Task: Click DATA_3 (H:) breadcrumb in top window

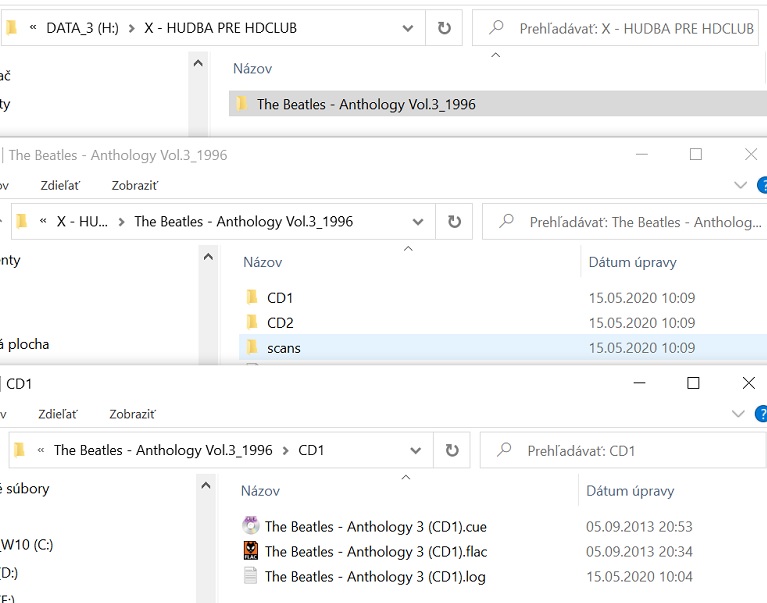Action: pyautogui.click(x=82, y=28)
